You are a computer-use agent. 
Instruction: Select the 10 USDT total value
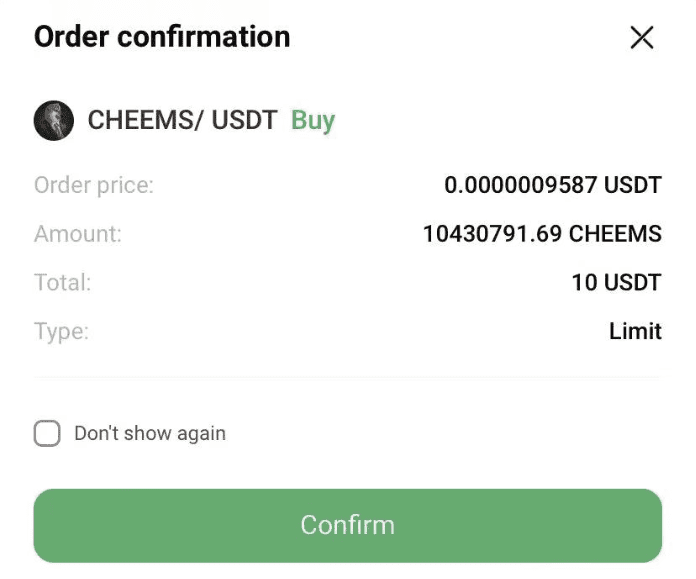(617, 283)
